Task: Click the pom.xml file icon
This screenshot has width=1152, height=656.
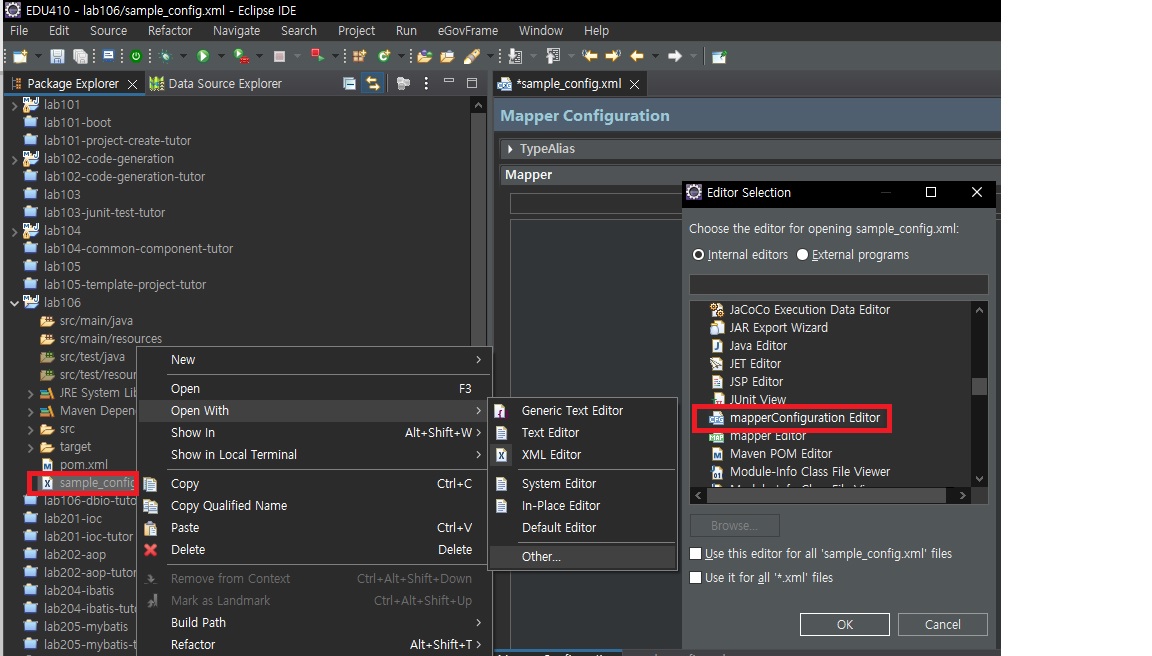Action: [x=48, y=465]
